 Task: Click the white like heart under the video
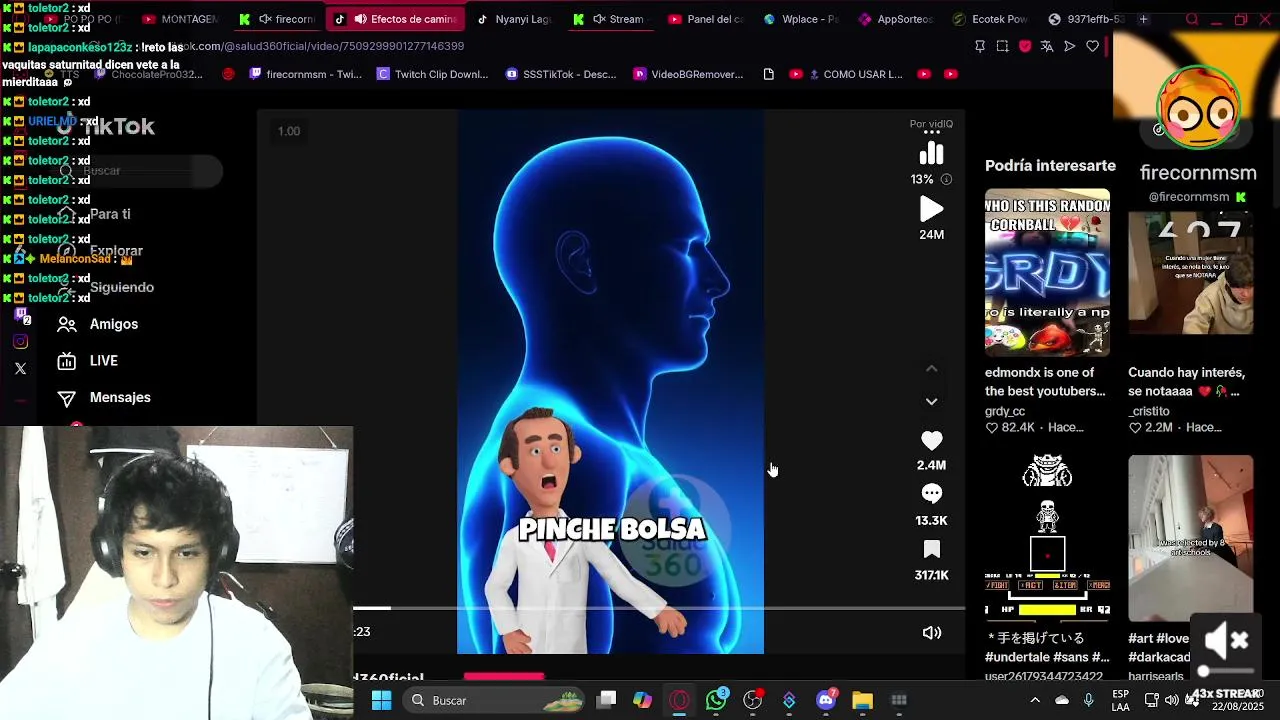931,441
